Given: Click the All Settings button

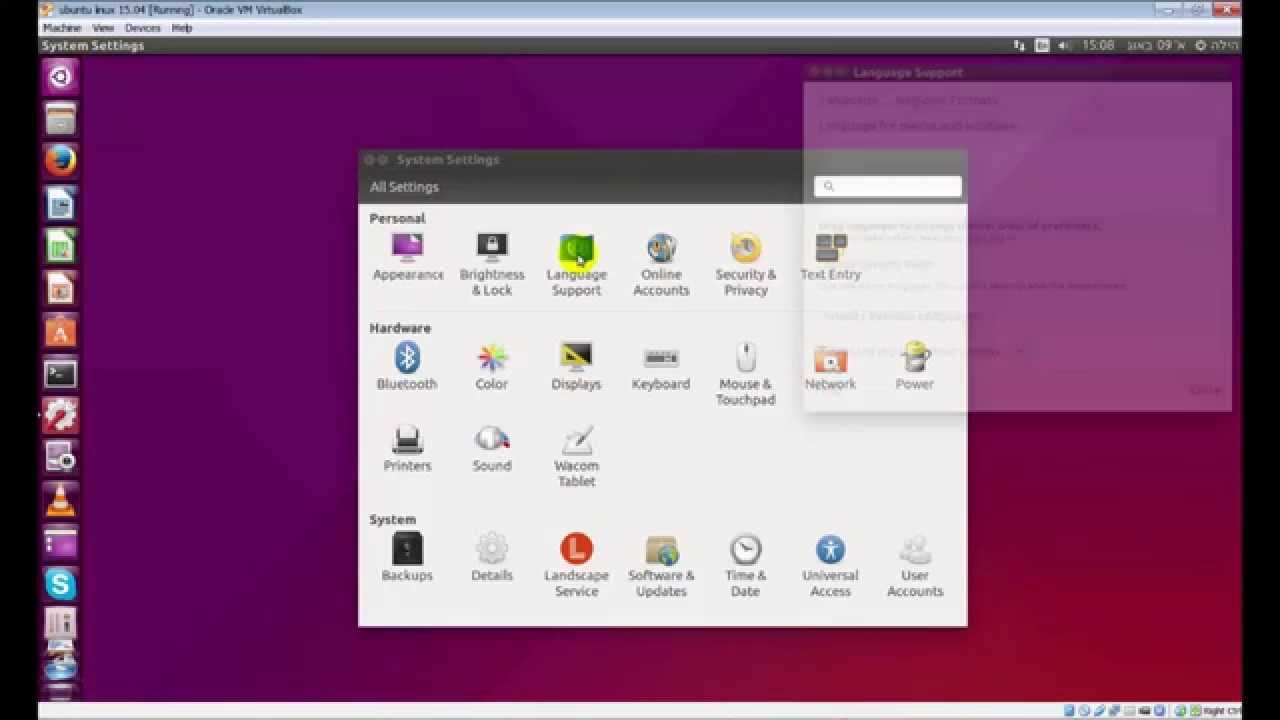Looking at the screenshot, I should coord(404,187).
